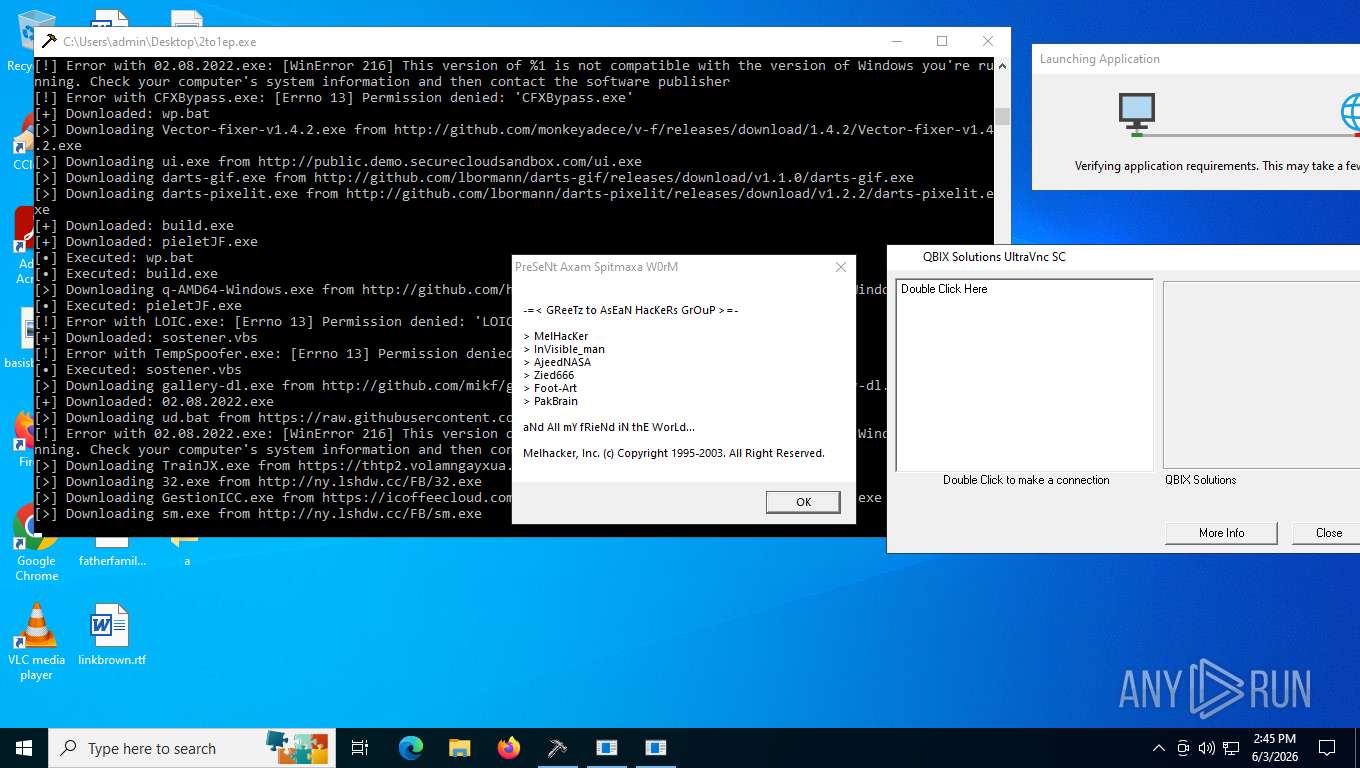Click the Melhacker copyright line
Screen dimensions: 1360x768
click(674, 453)
